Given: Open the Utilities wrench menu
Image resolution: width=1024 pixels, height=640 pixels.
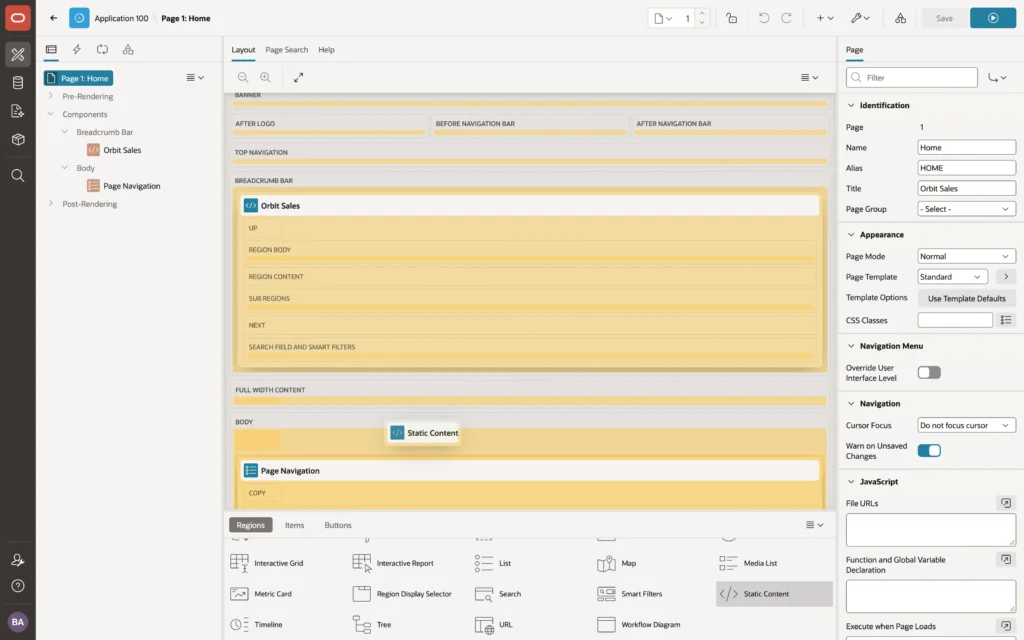Looking at the screenshot, I should click(860, 18).
